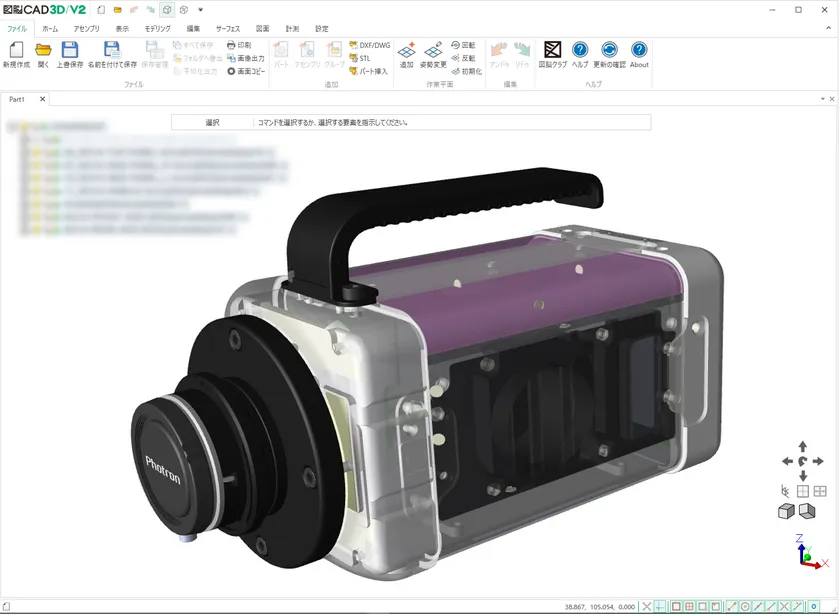Click the 更新の確認 update check icon

(609, 51)
